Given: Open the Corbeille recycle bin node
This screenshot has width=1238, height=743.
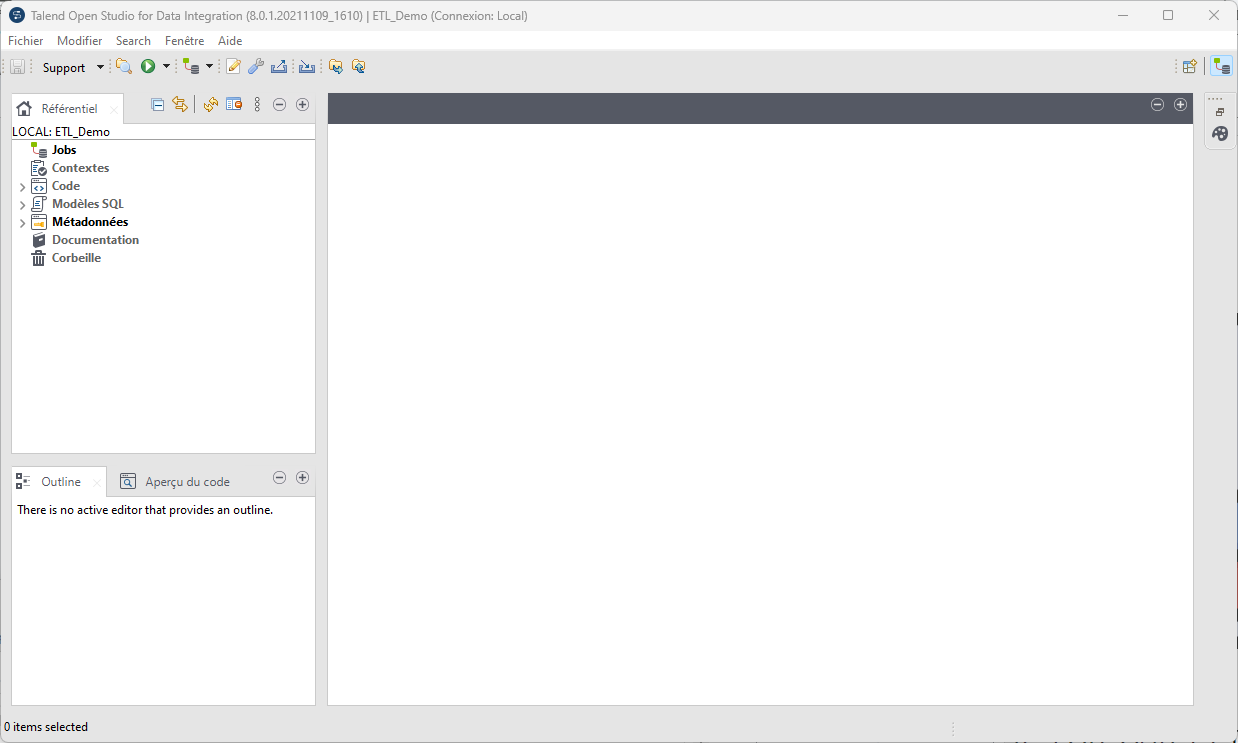Looking at the screenshot, I should click(x=76, y=258).
